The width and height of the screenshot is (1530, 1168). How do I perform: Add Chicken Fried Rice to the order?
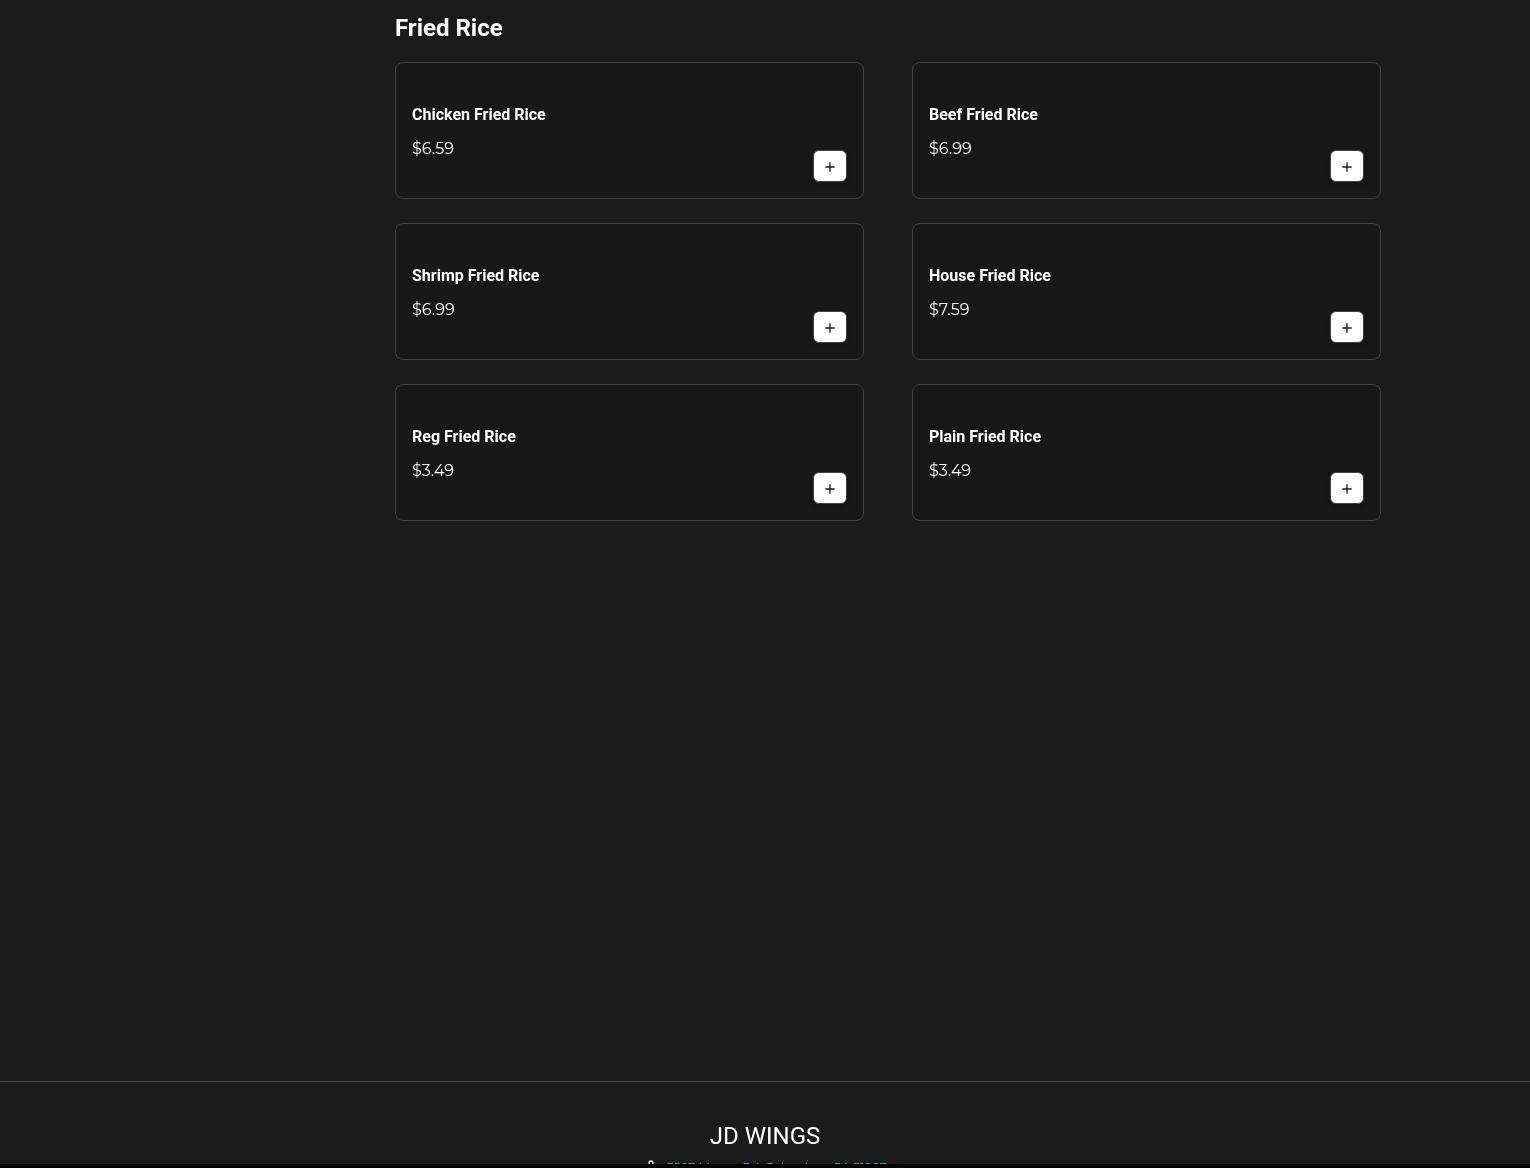click(x=830, y=166)
